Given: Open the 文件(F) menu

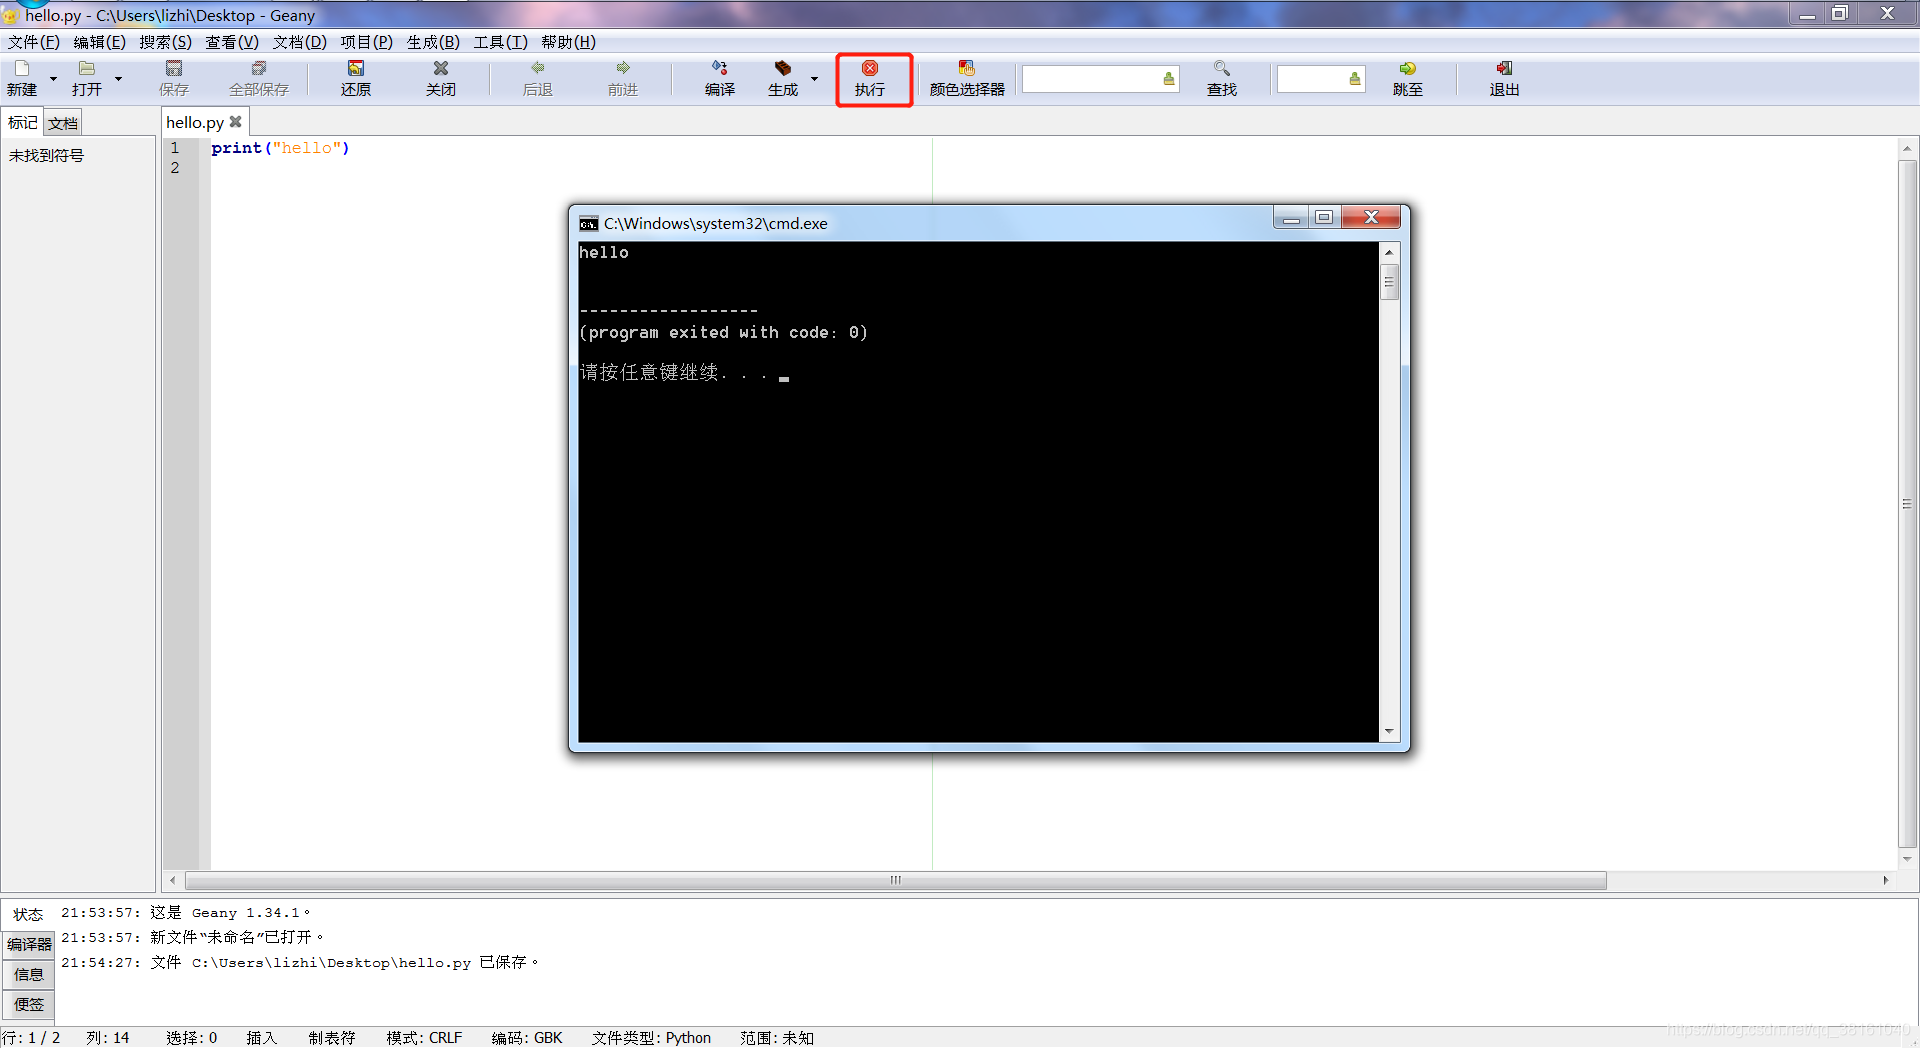Looking at the screenshot, I should pos(34,42).
